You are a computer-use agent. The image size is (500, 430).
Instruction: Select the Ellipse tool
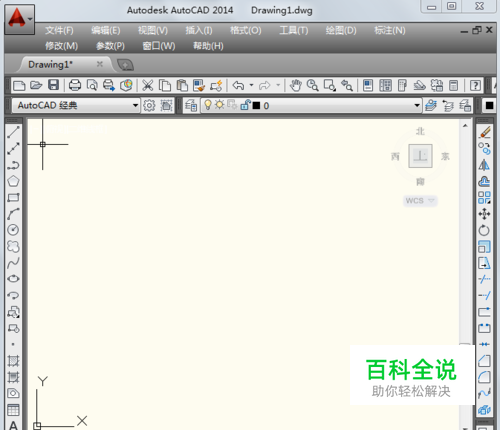(13, 279)
